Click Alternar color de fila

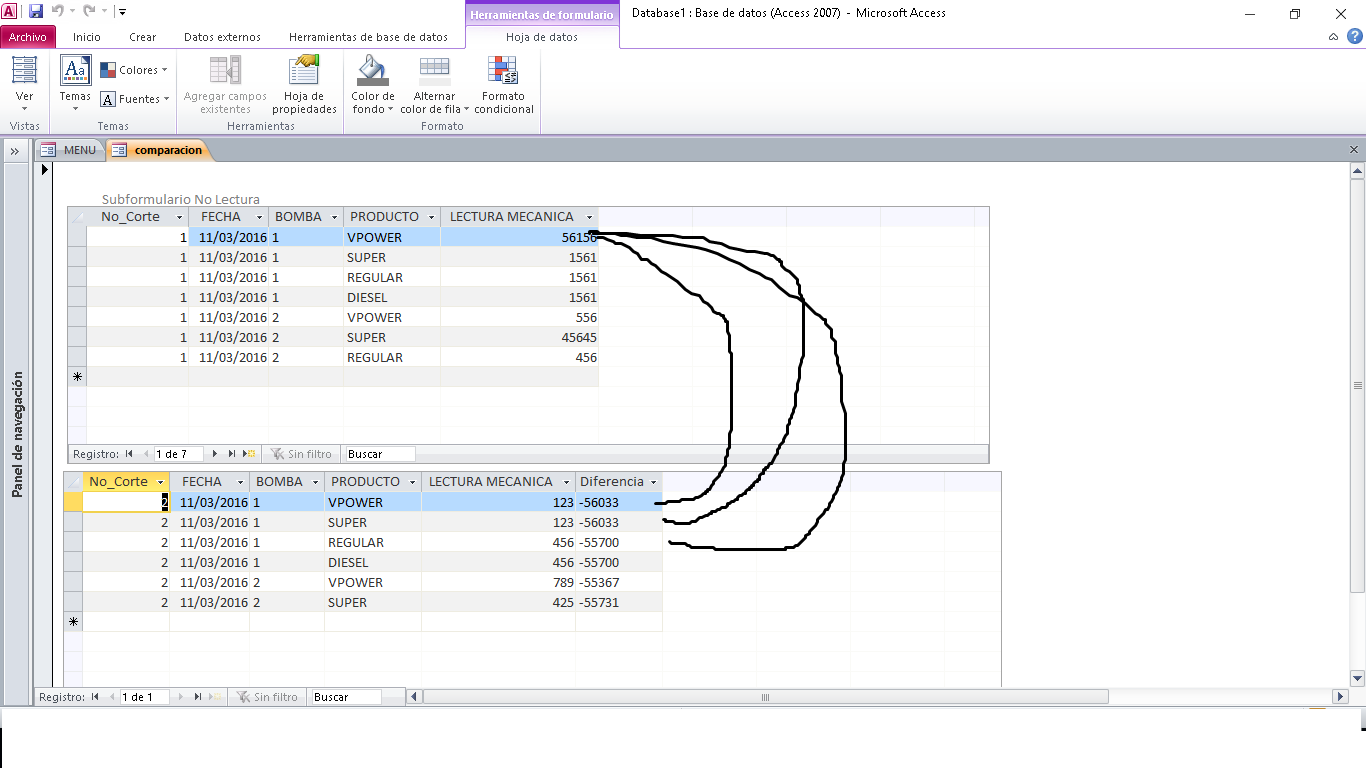pos(434,86)
